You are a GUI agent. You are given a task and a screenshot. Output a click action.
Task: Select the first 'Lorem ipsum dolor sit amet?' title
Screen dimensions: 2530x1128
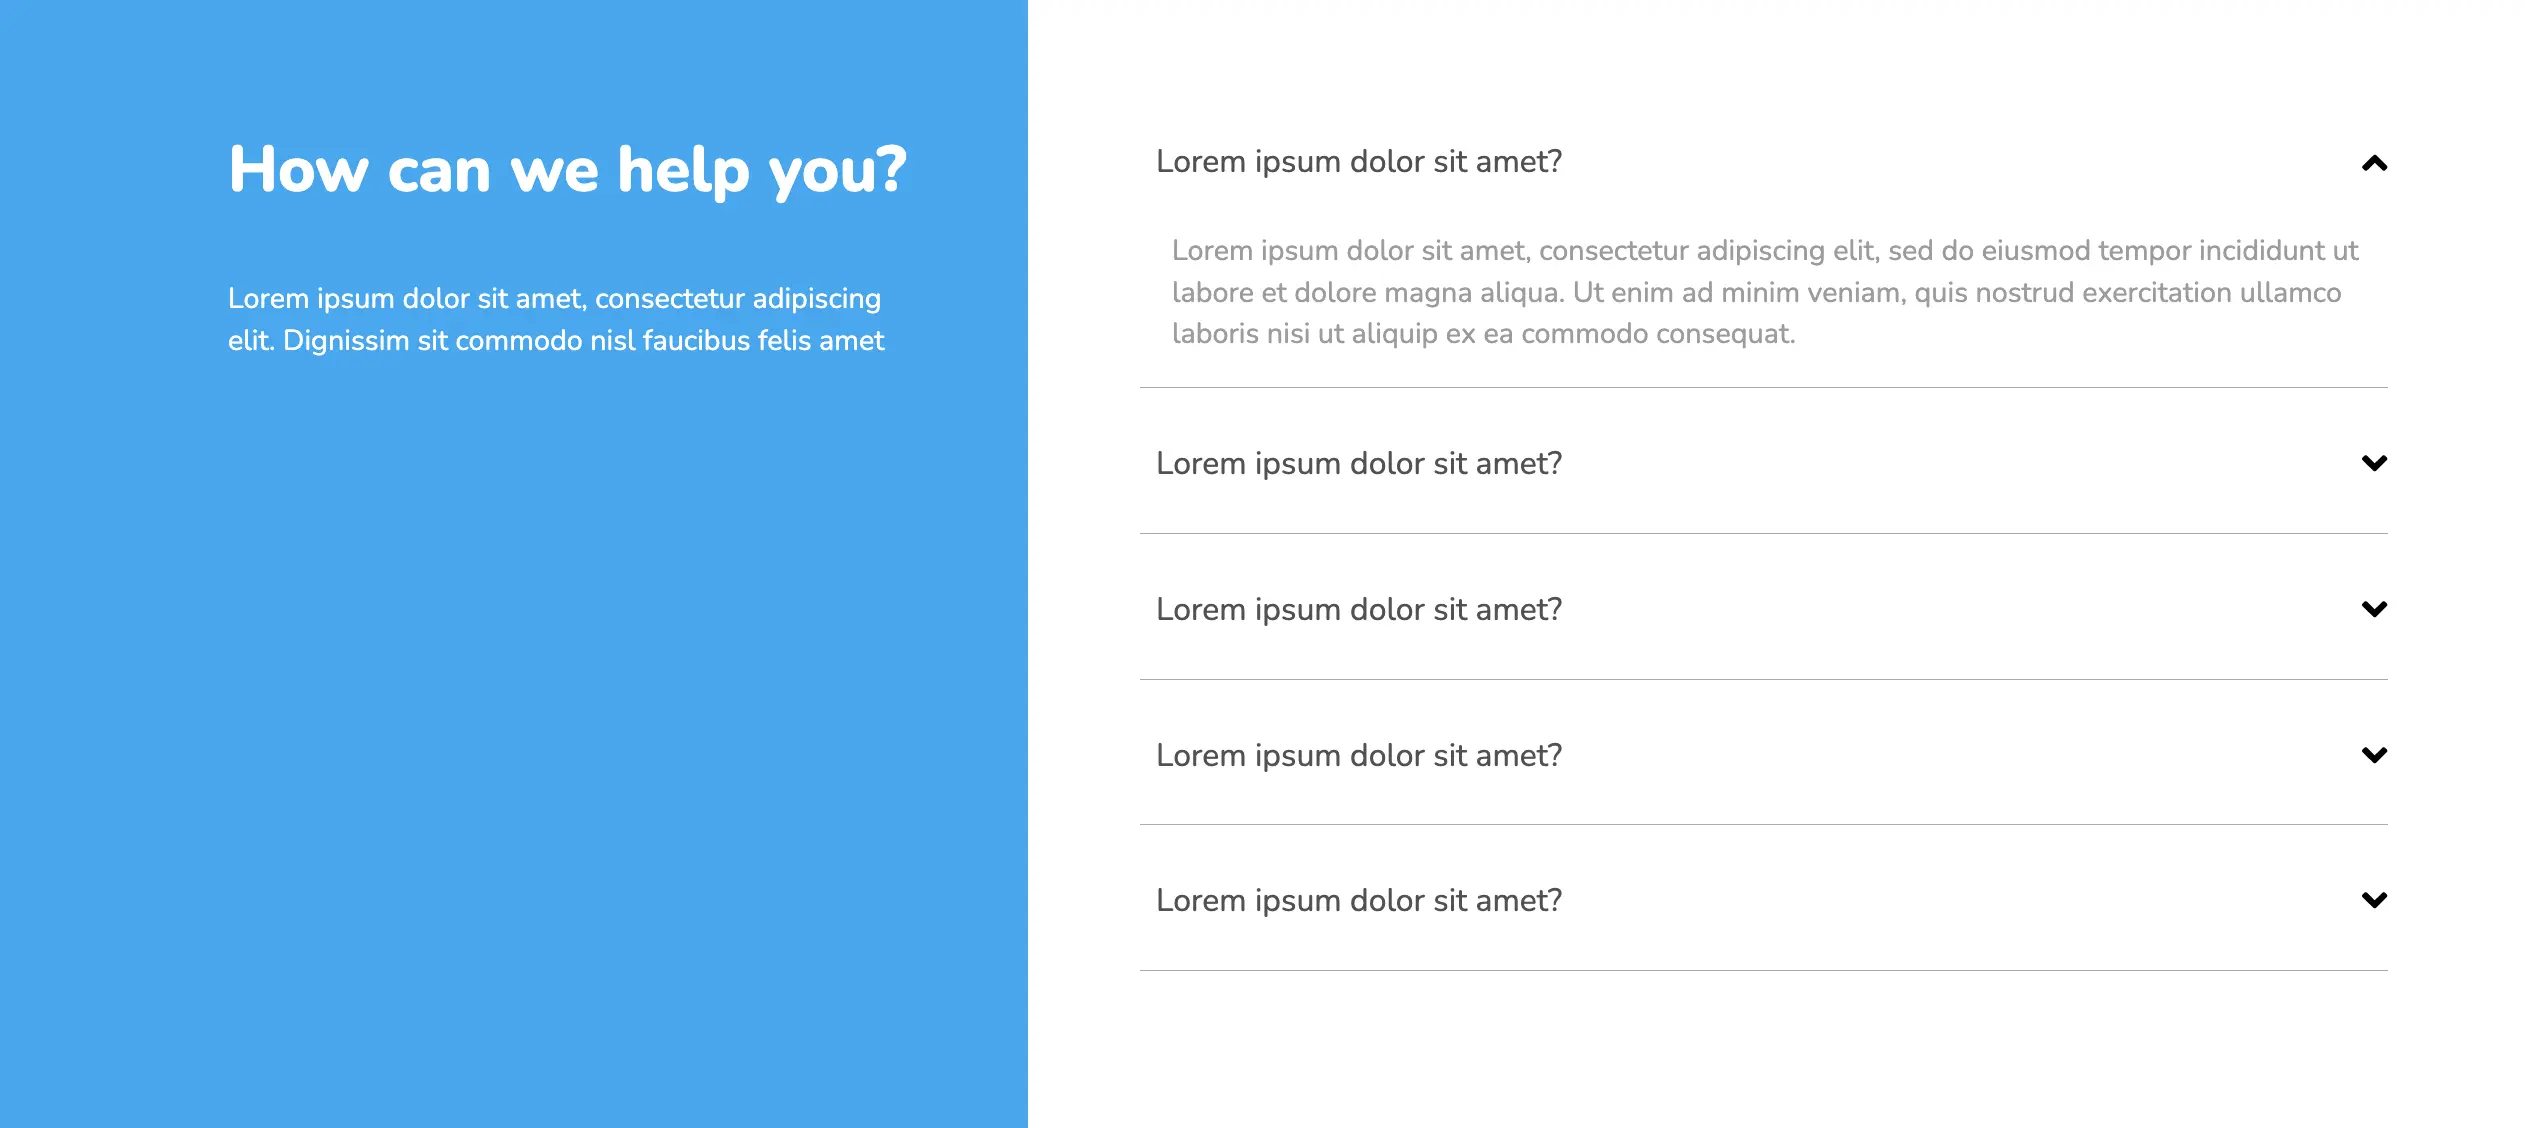pyautogui.click(x=1358, y=162)
